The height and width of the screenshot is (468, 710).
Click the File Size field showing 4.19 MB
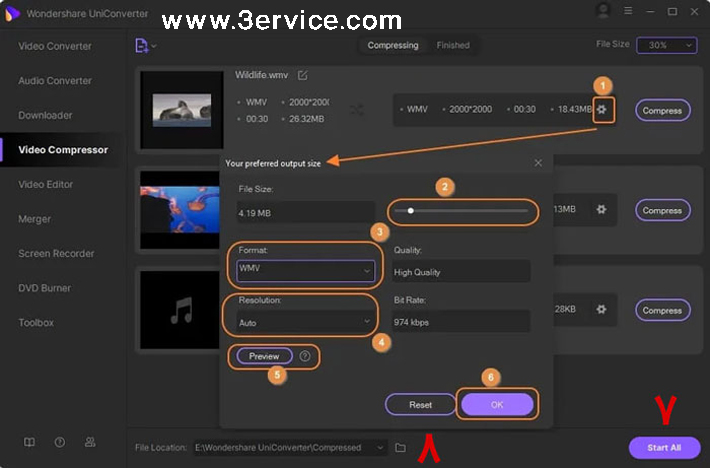(x=291, y=213)
